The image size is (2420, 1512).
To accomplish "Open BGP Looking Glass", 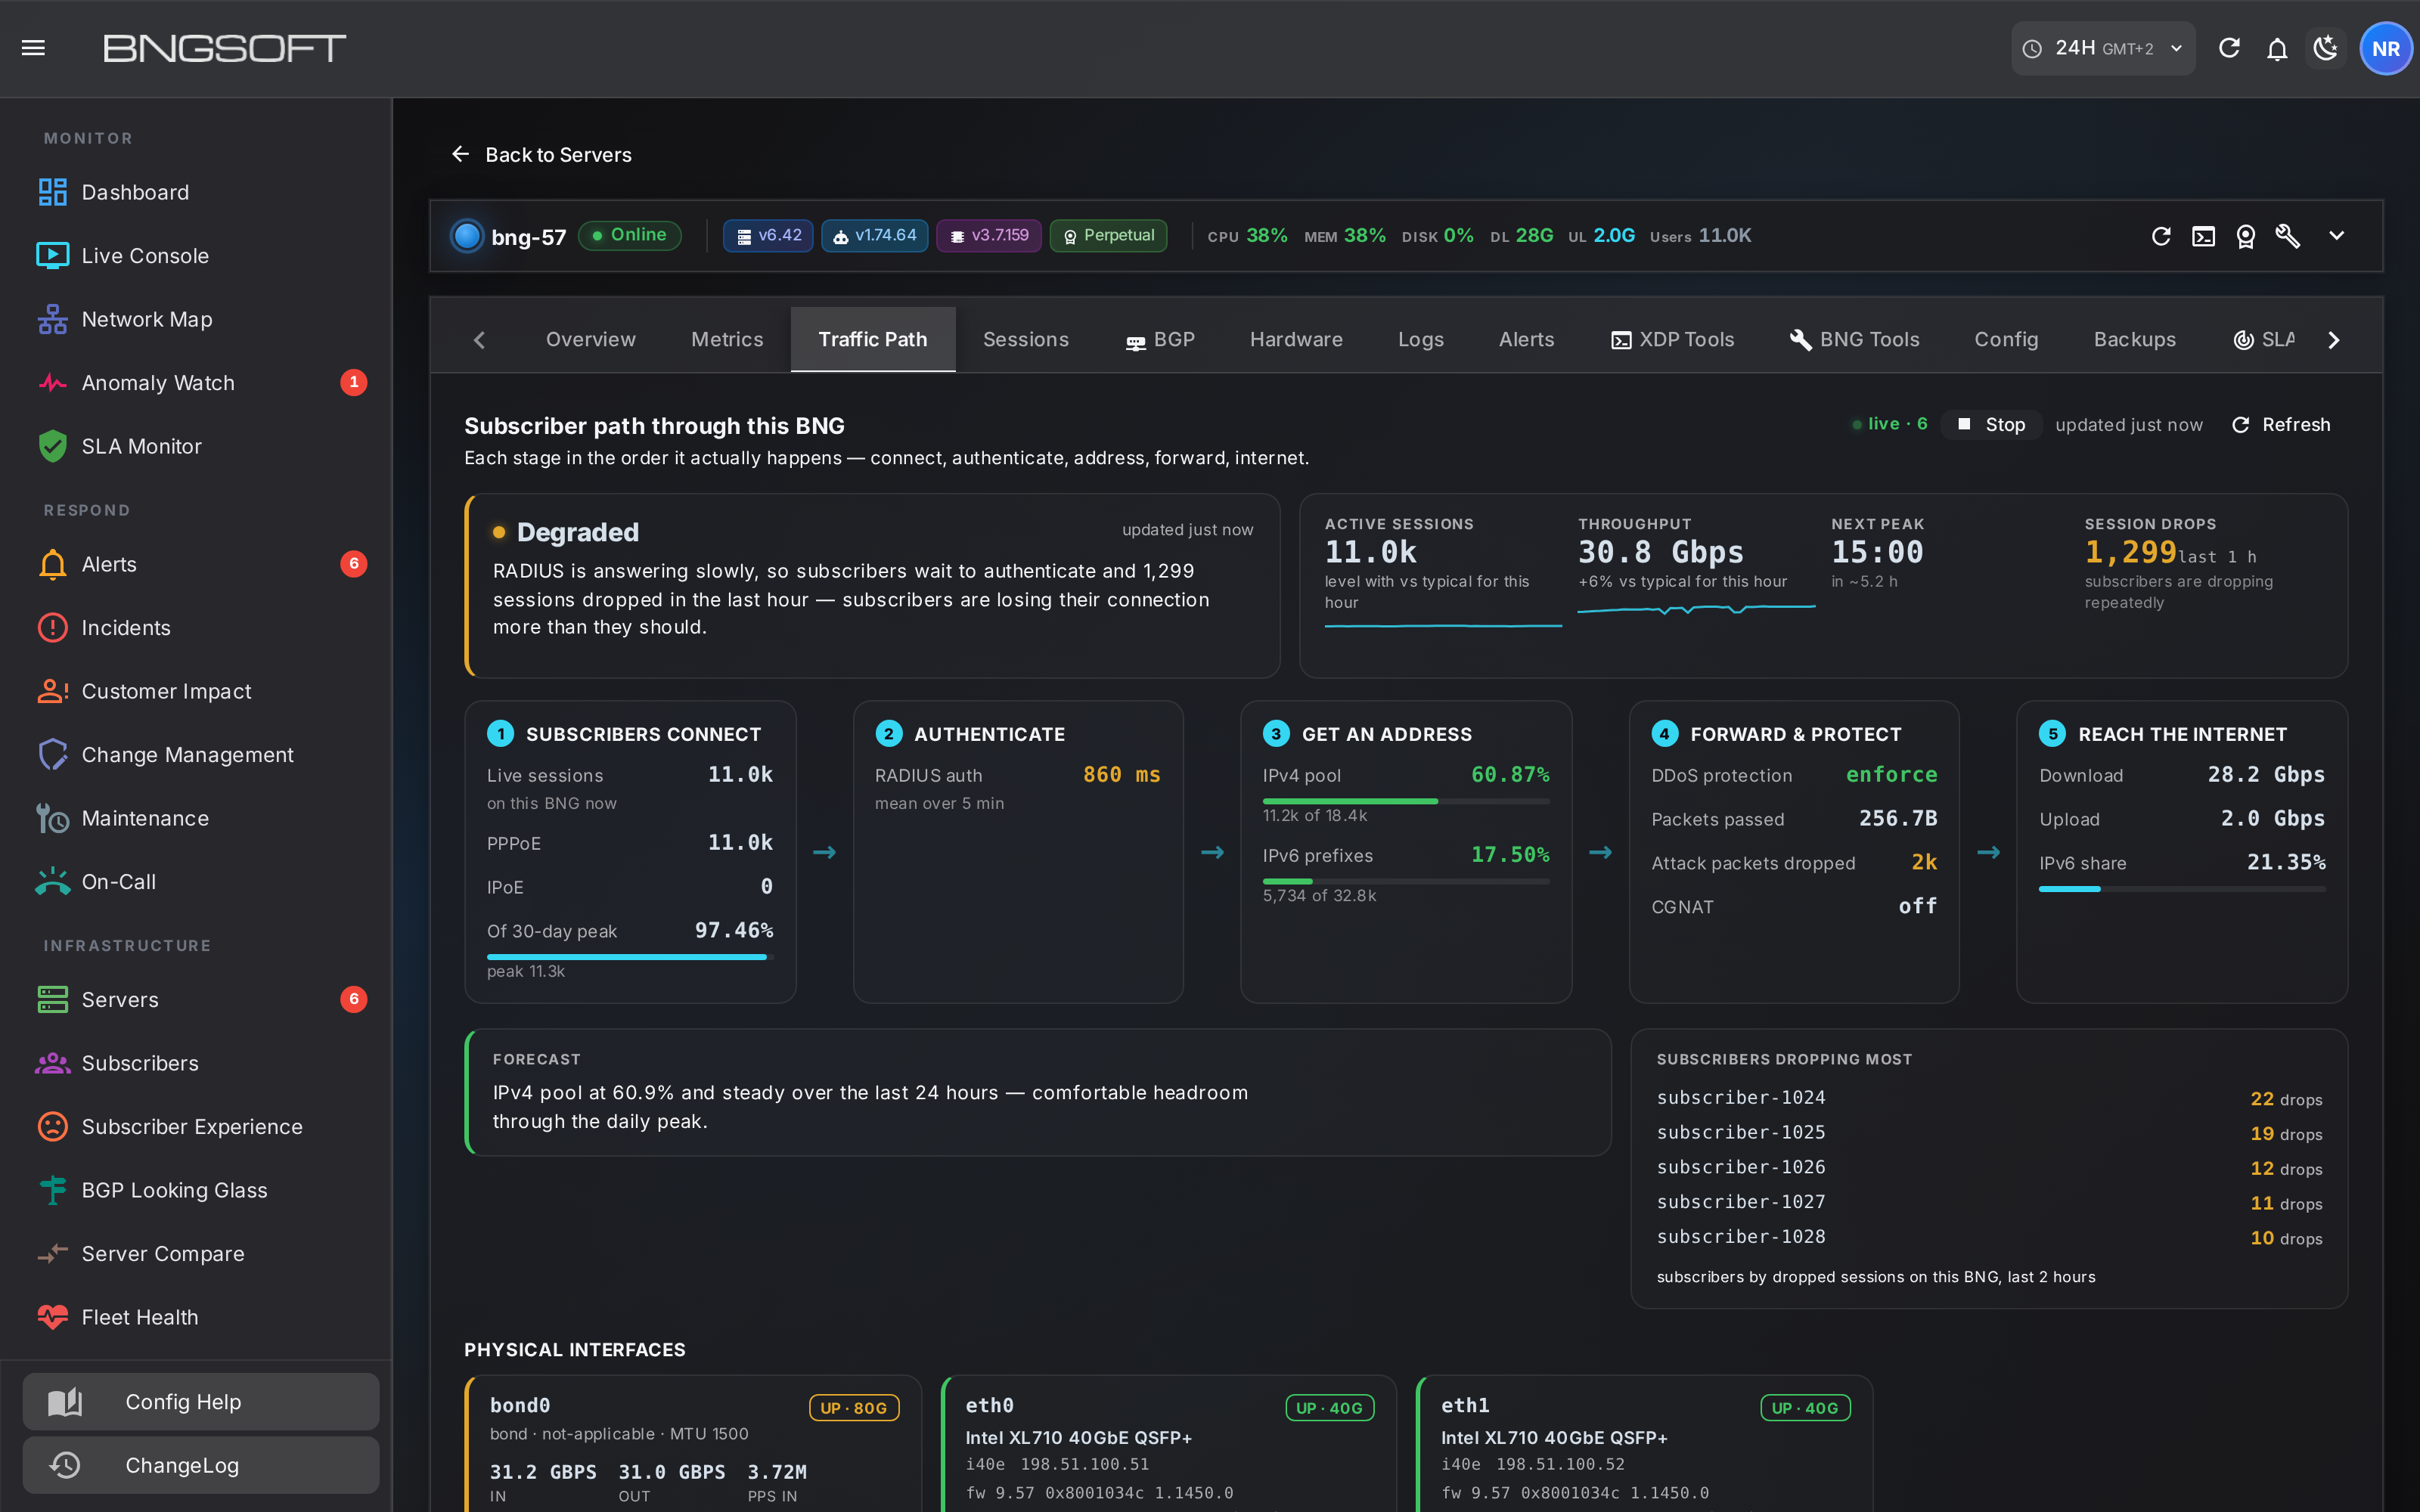I will 196,1190.
